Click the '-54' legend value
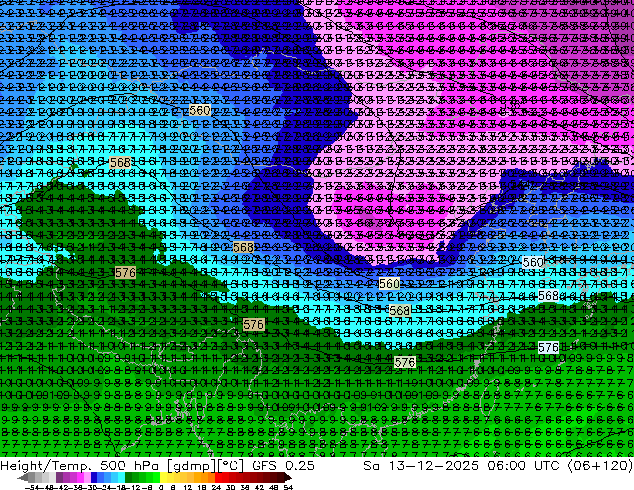634x490 pixels. pyautogui.click(x=32, y=487)
